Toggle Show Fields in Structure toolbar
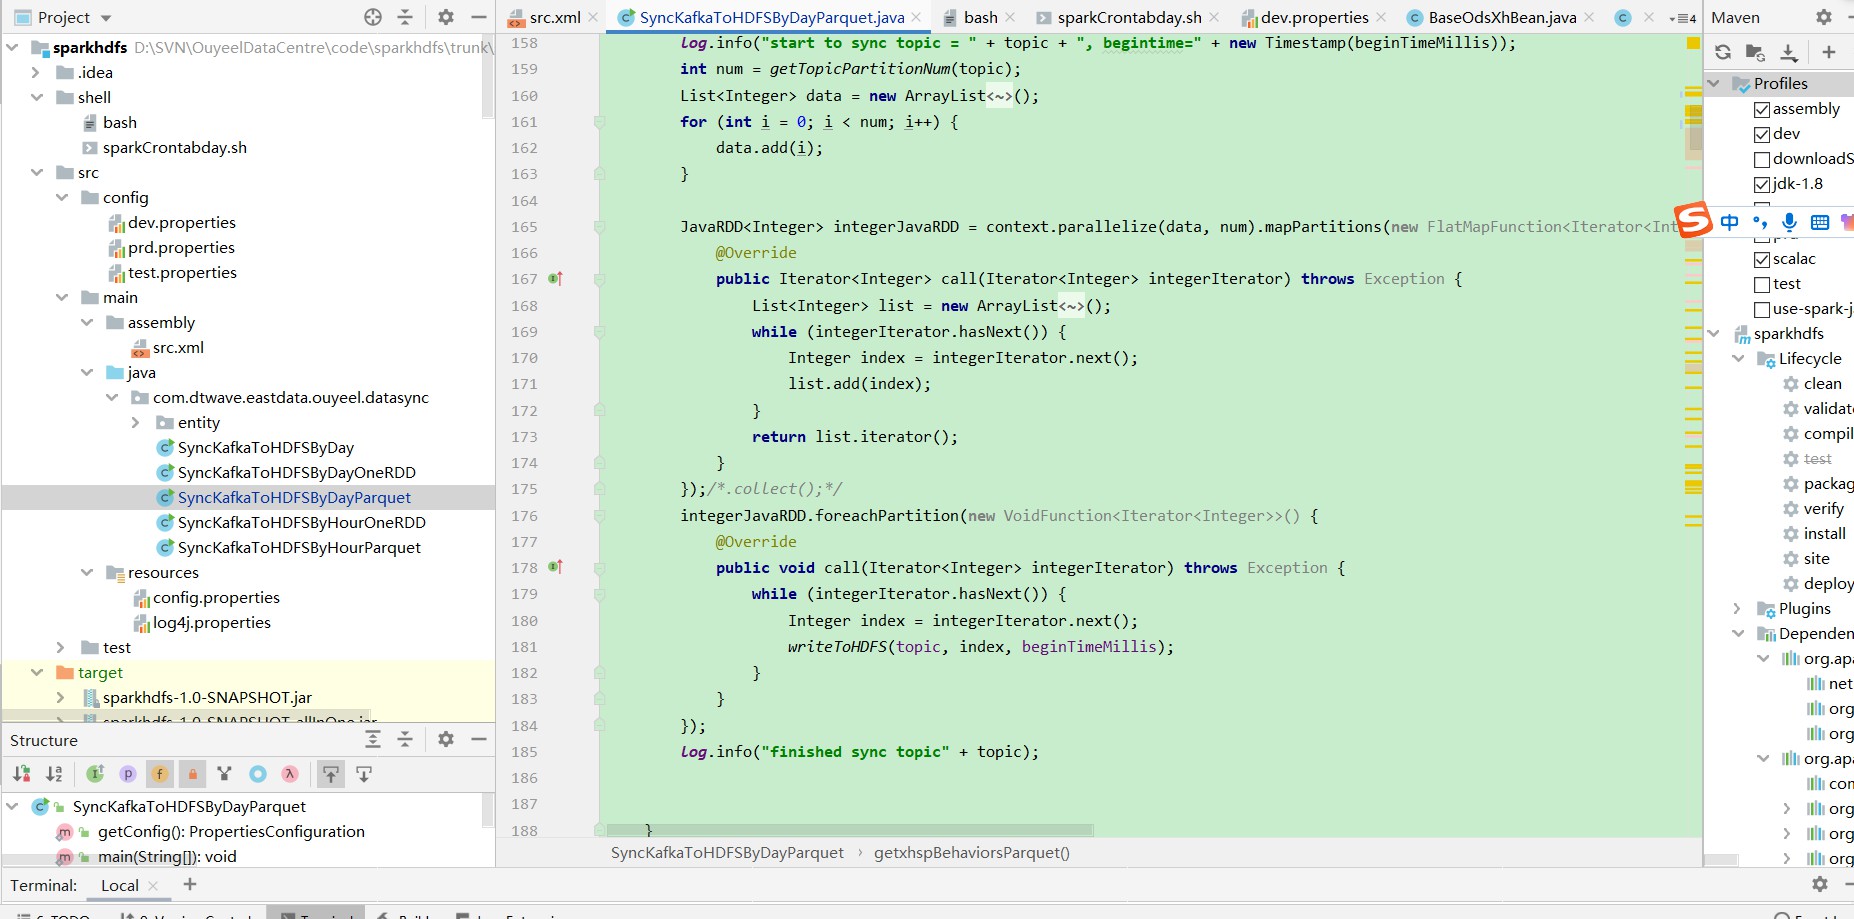 (160, 773)
